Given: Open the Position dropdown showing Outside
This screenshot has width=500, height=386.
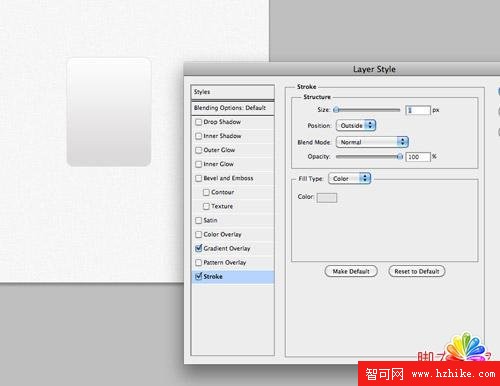Looking at the screenshot, I should click(356, 125).
